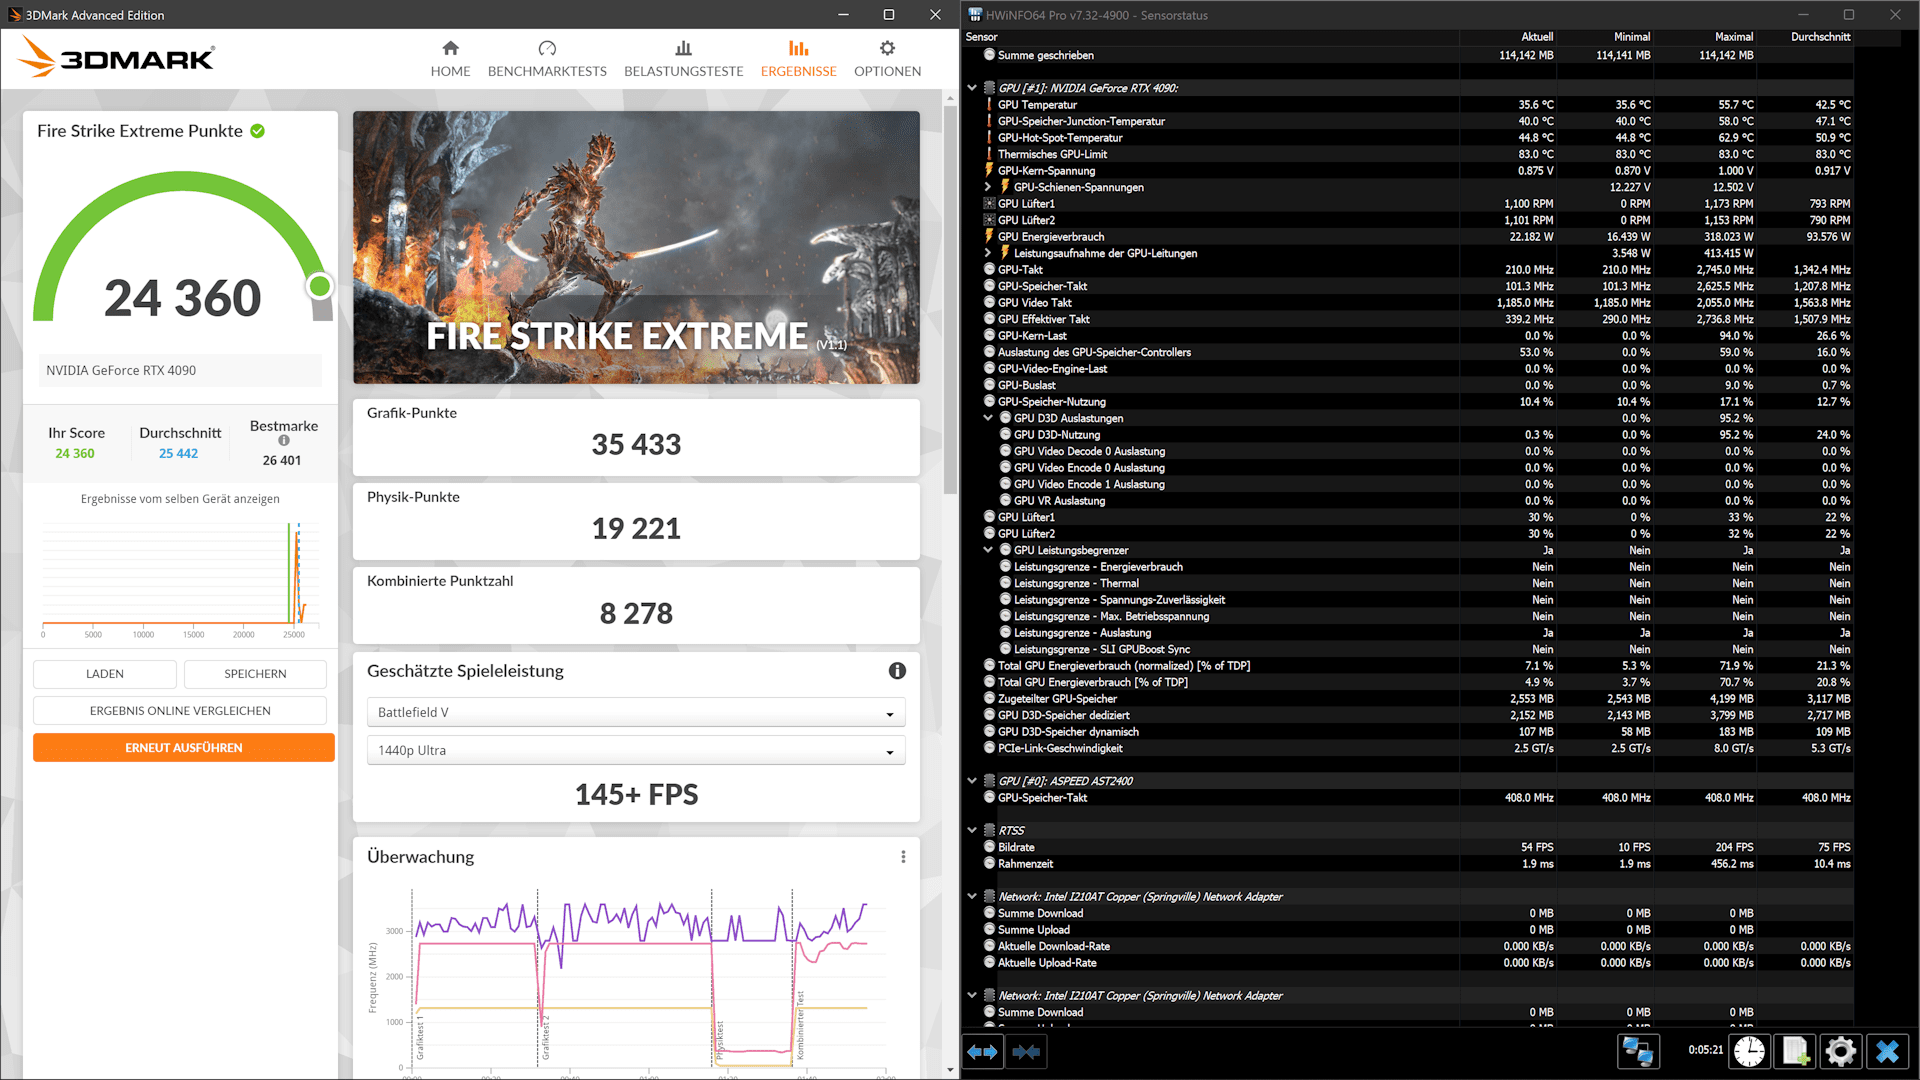Open HWiNFO sensor settings gear icon
The height and width of the screenshot is (1080, 1920).
(1840, 1052)
